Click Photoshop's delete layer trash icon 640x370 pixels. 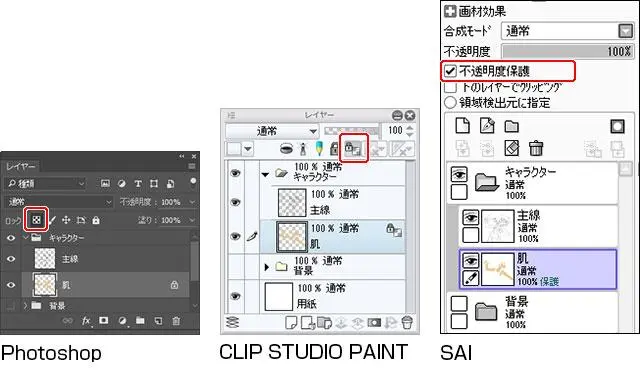pos(176,321)
